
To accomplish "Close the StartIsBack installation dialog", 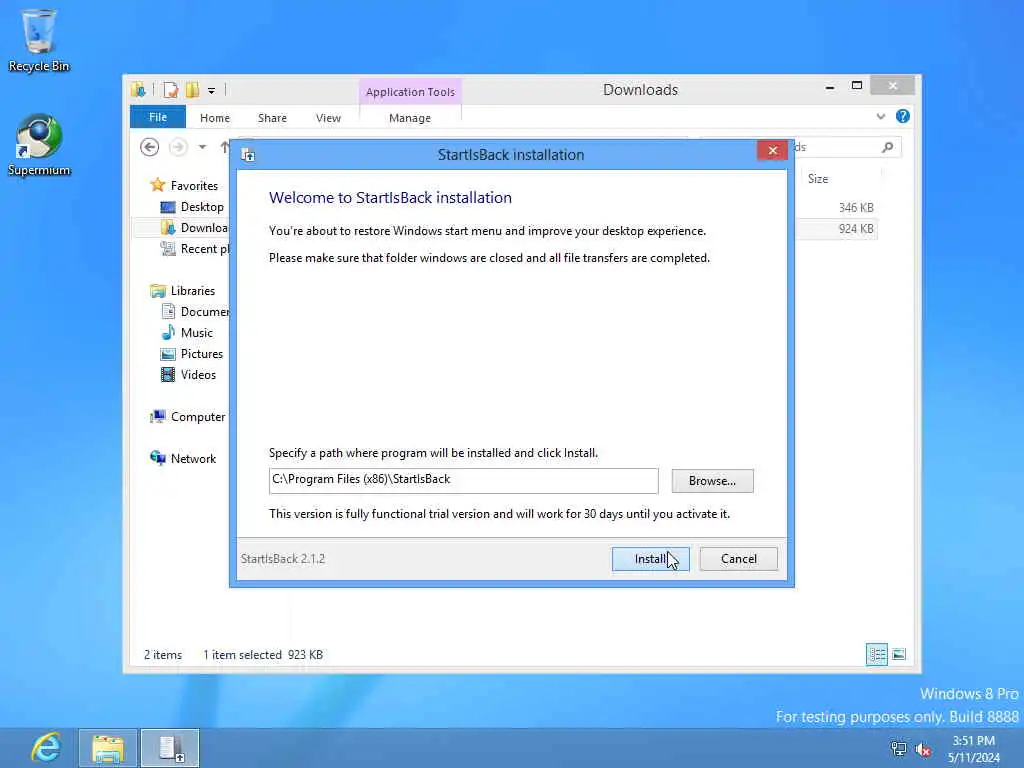I will pos(772,151).
